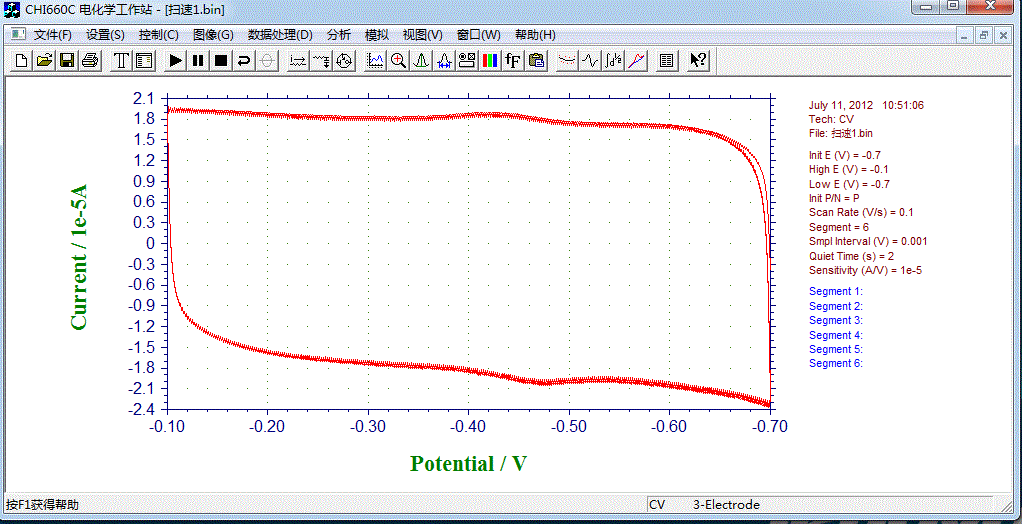Click the baseline fitting line icon

pyautogui.click(x=635, y=61)
